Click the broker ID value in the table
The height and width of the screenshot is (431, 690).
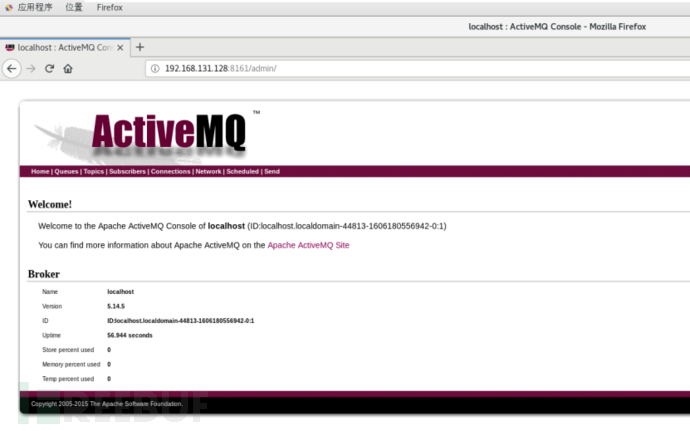181,321
